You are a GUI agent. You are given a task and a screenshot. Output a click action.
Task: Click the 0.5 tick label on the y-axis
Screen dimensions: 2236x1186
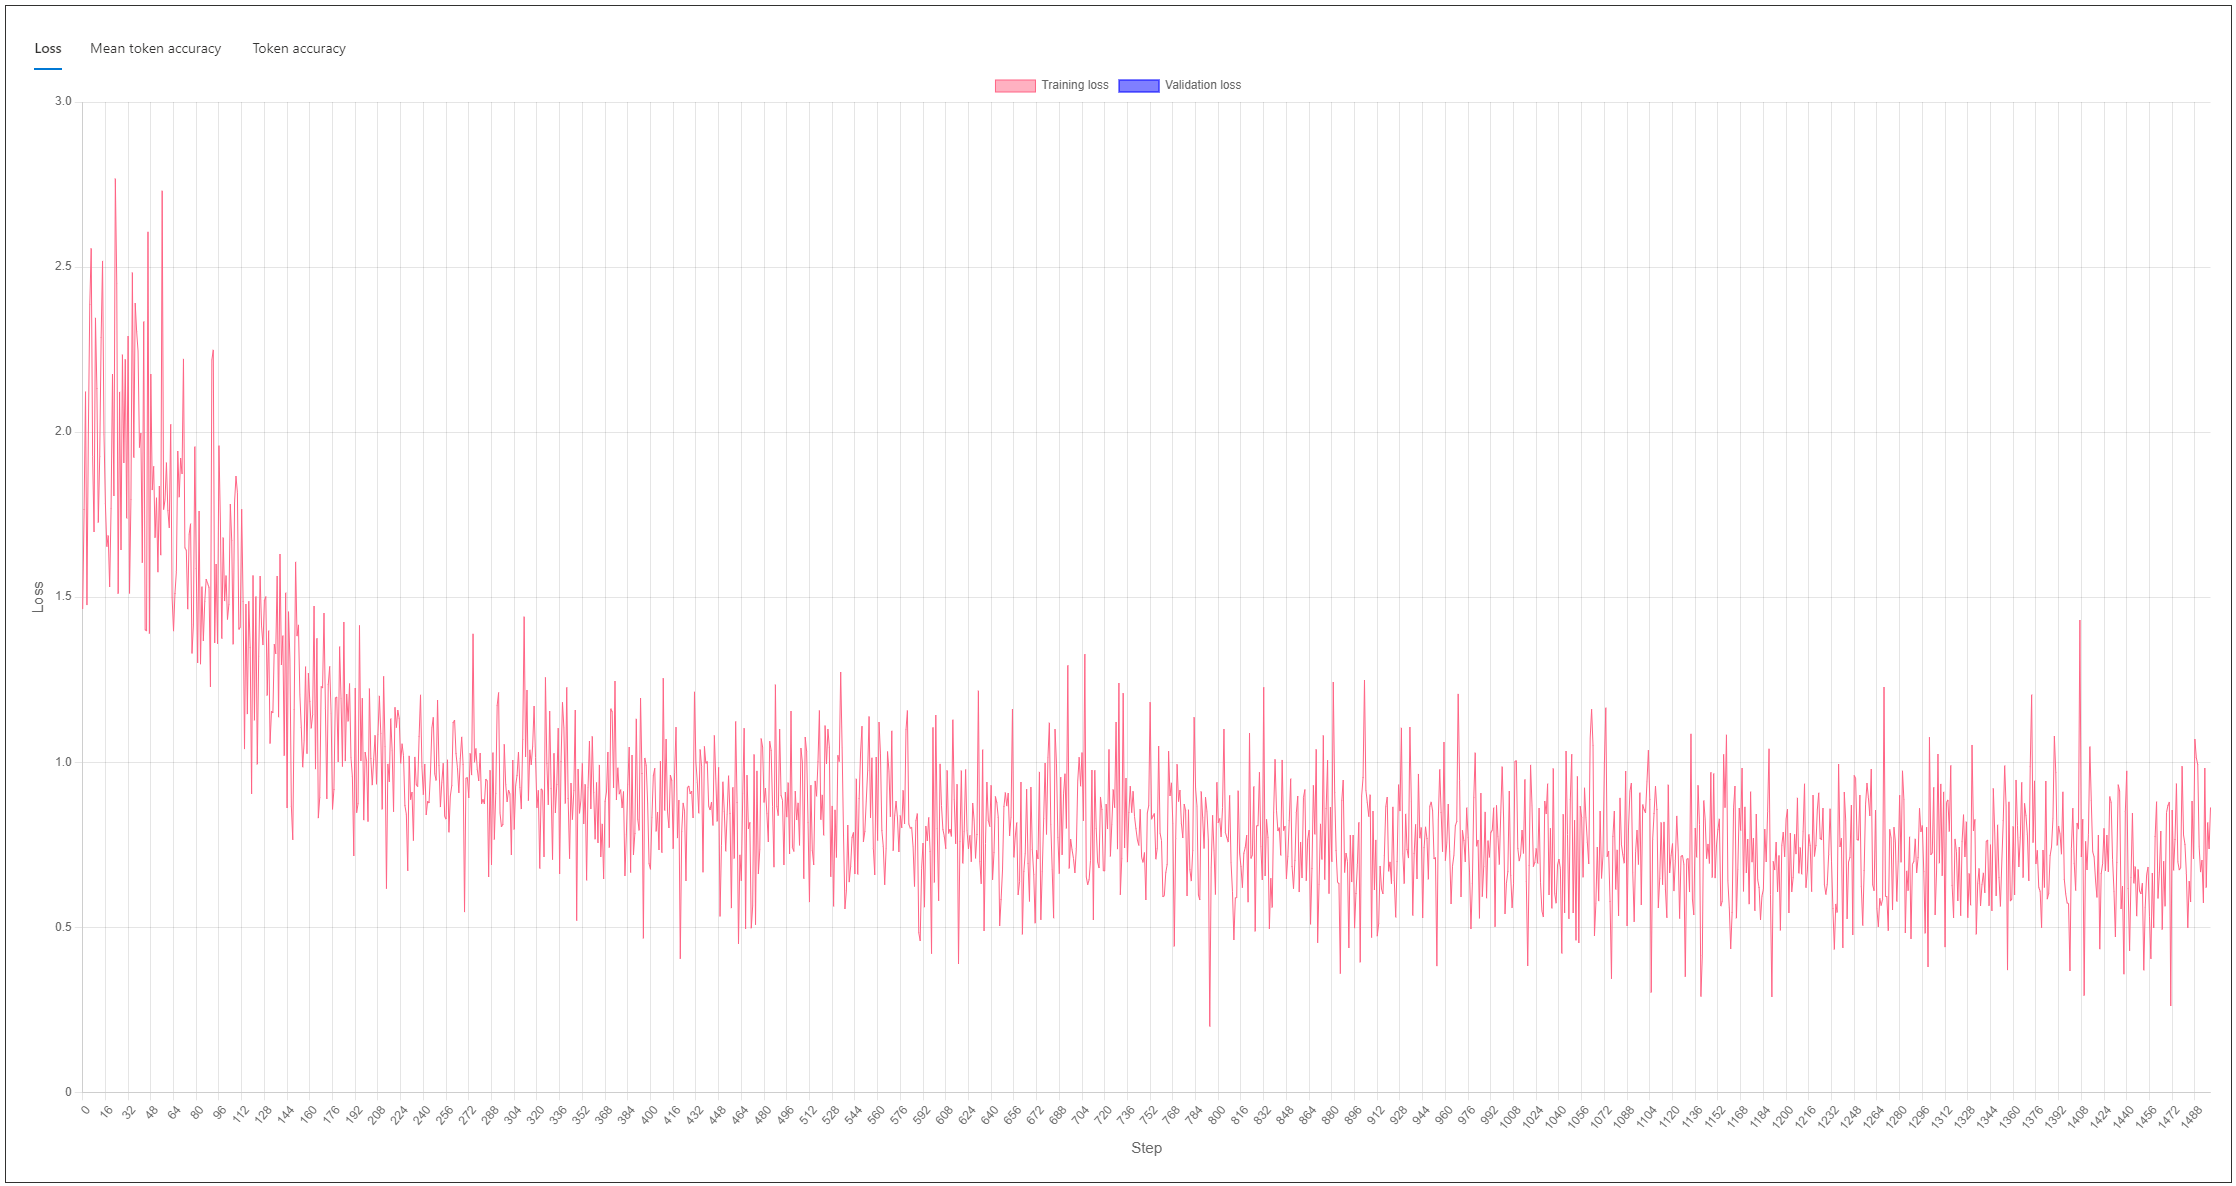tap(63, 927)
